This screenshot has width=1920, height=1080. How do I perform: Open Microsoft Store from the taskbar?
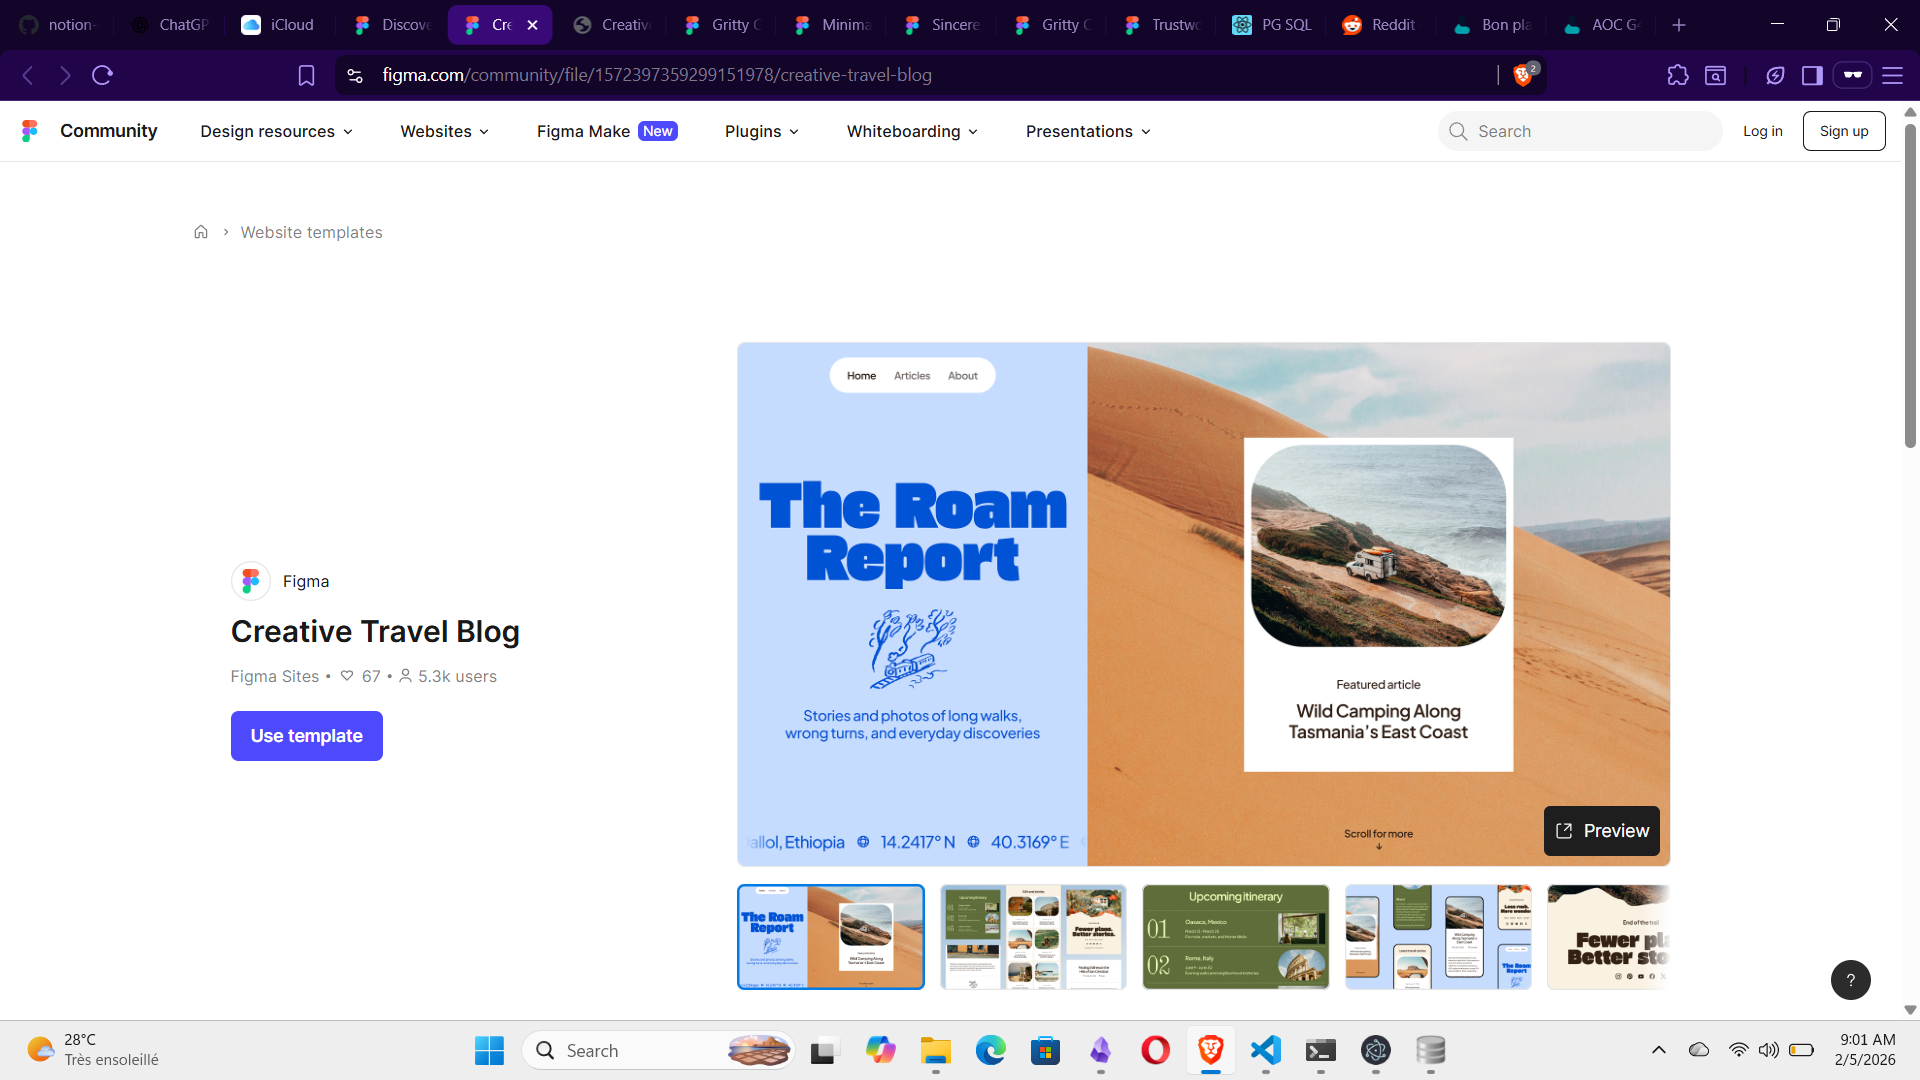pyautogui.click(x=1046, y=1050)
